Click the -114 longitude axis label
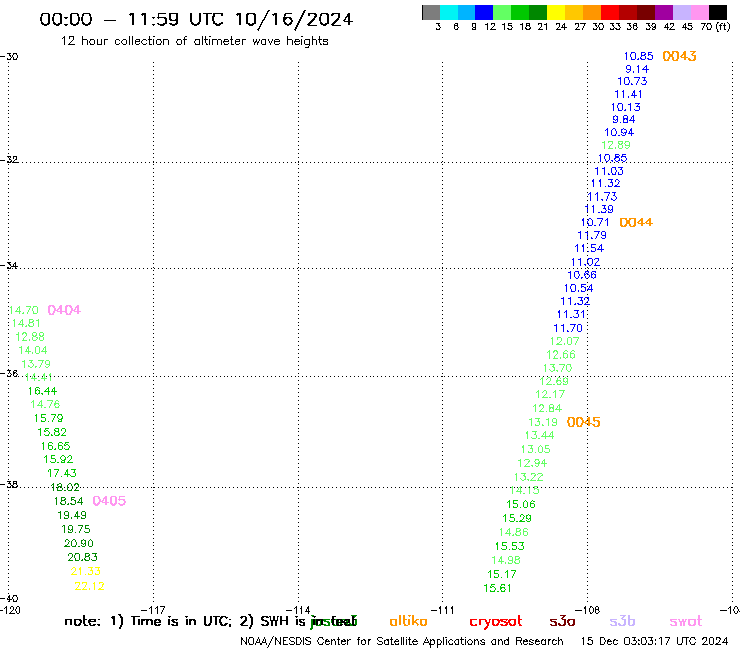 (300, 609)
